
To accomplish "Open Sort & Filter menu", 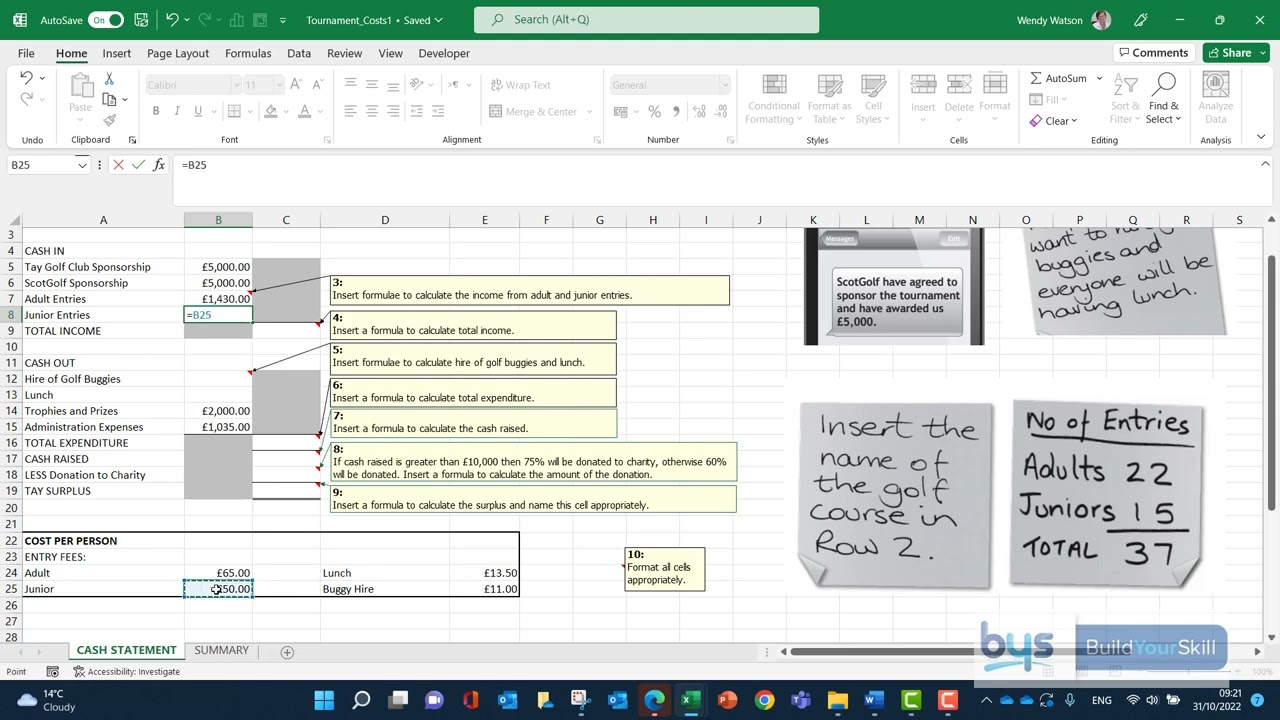I will coord(1125,99).
